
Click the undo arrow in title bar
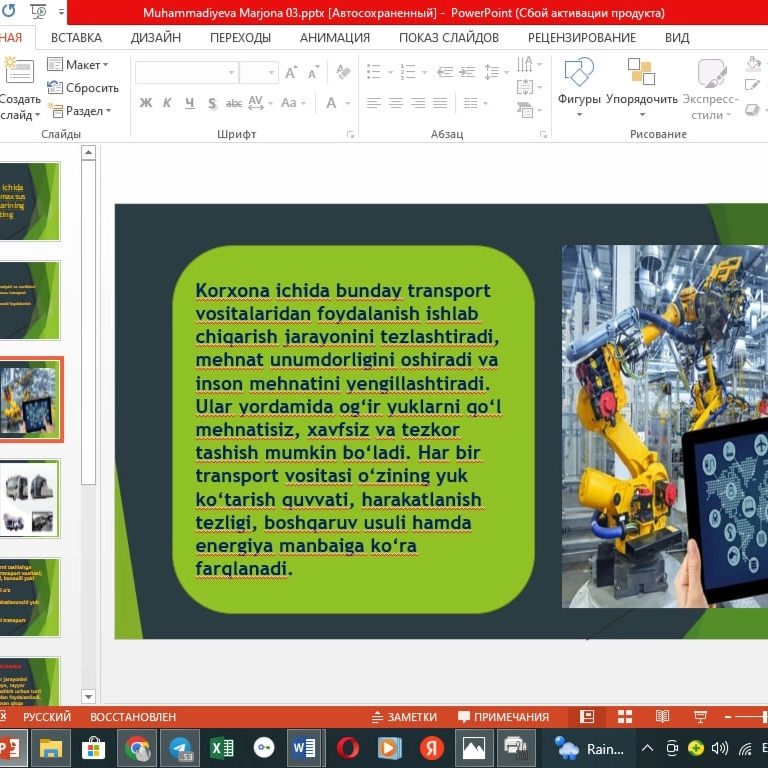pos(8,12)
